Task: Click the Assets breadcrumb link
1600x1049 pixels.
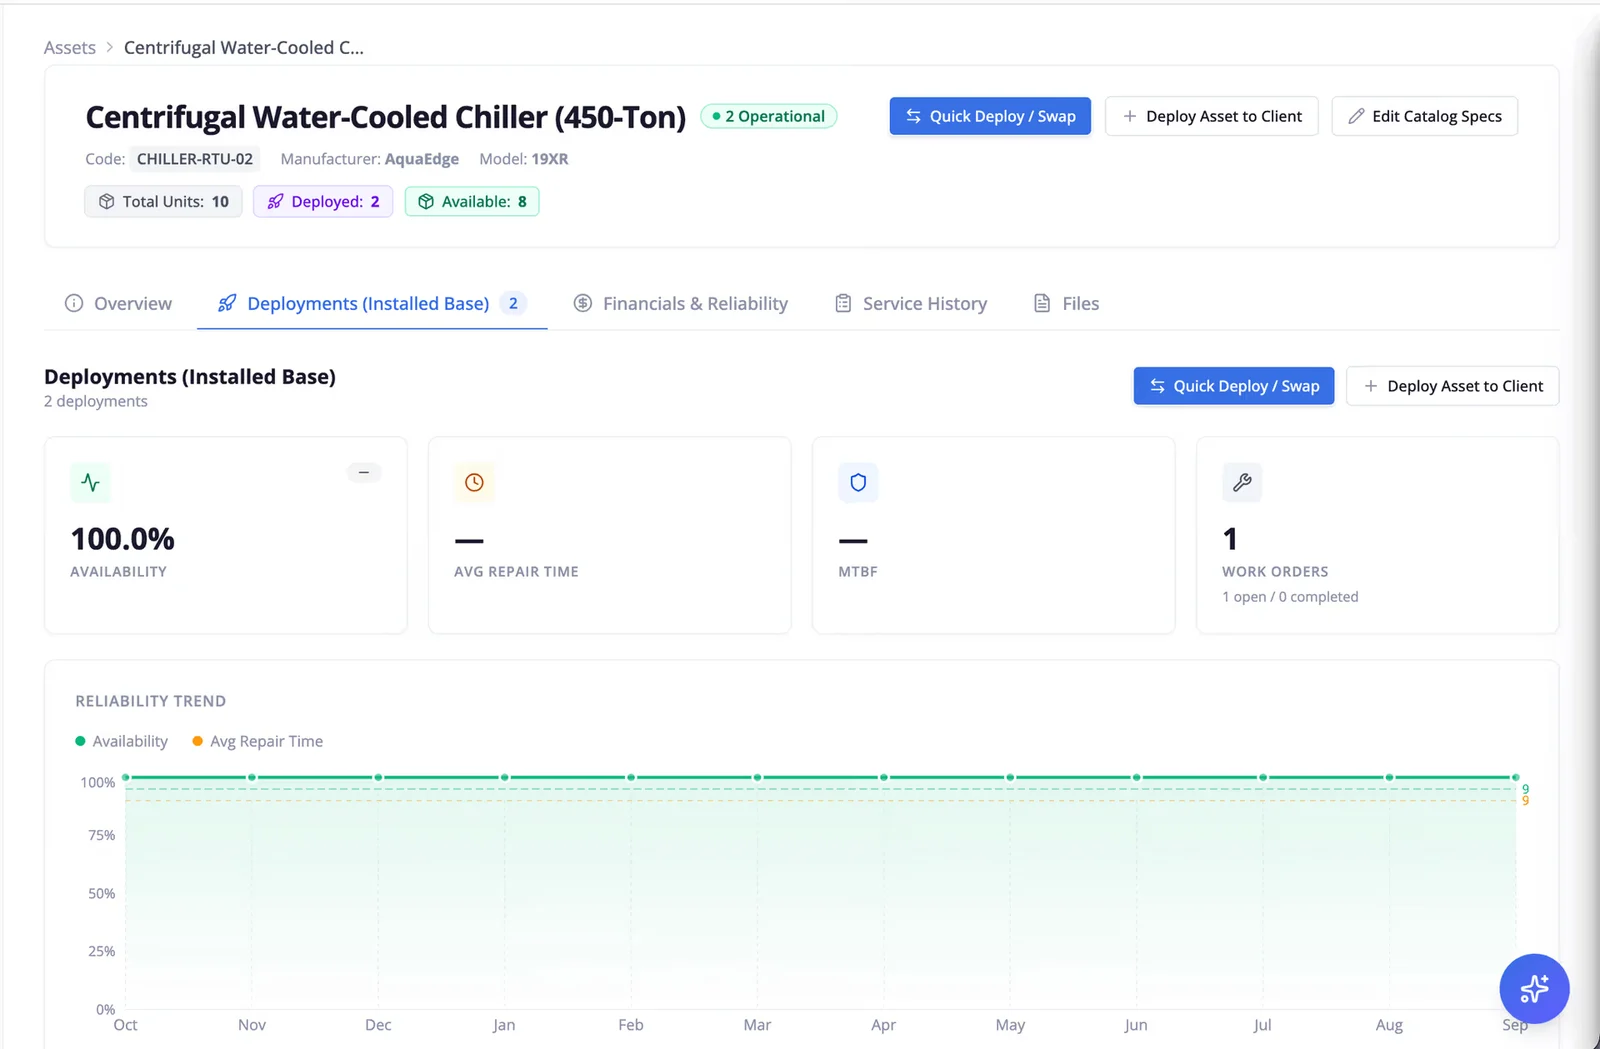Action: click(x=70, y=47)
